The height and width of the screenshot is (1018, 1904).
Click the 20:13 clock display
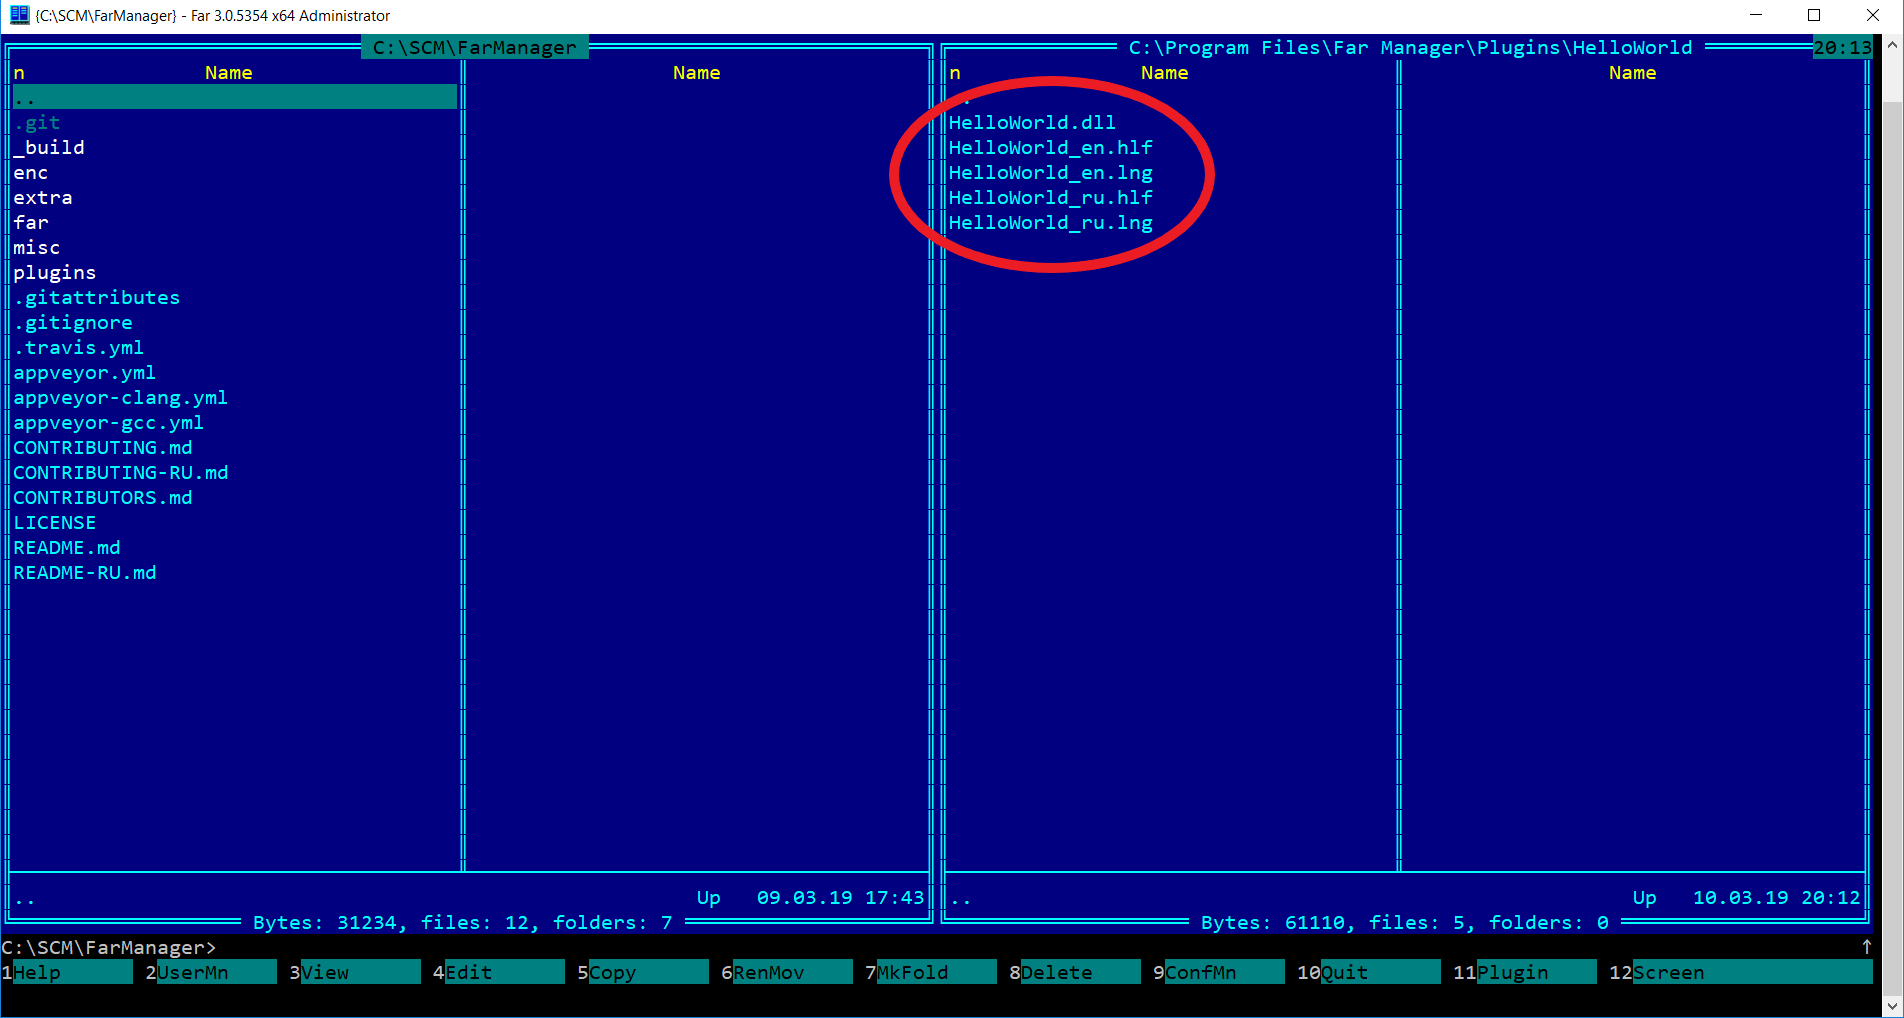1843,47
